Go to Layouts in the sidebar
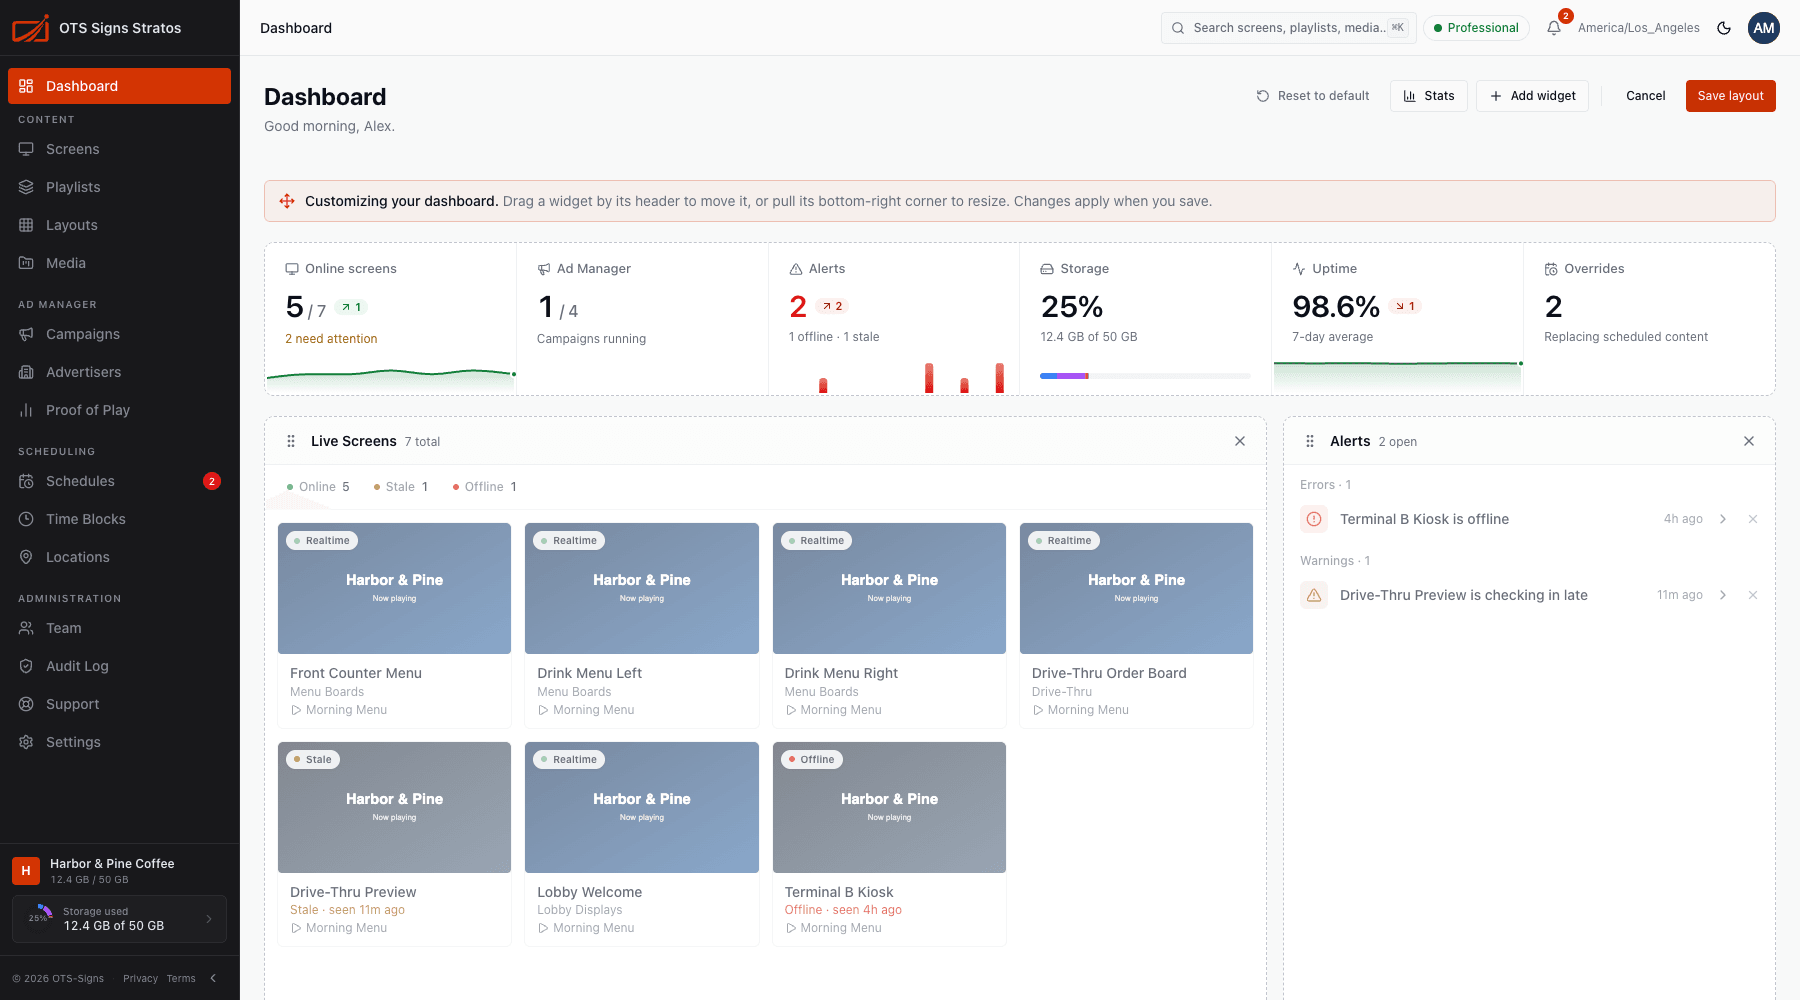 119,225
